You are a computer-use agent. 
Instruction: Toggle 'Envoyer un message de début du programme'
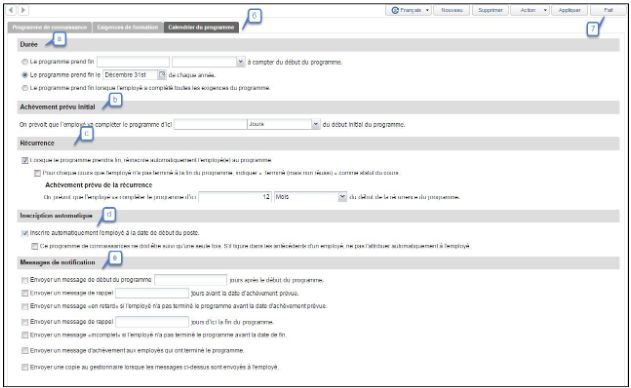(25, 280)
